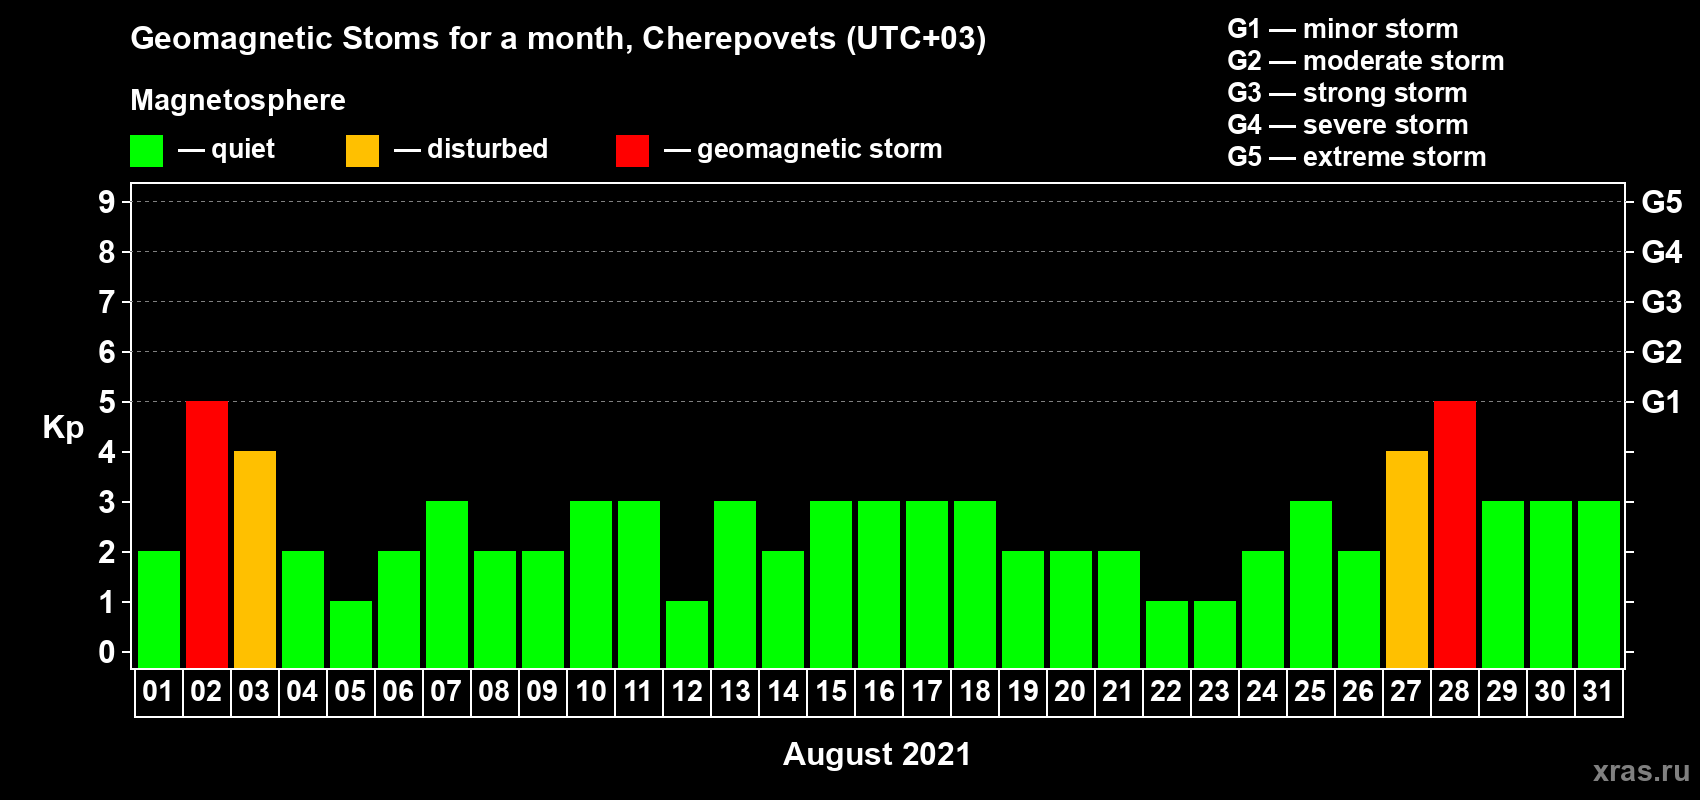Click Kp value 9 on left axis
The image size is (1700, 800).
[107, 202]
